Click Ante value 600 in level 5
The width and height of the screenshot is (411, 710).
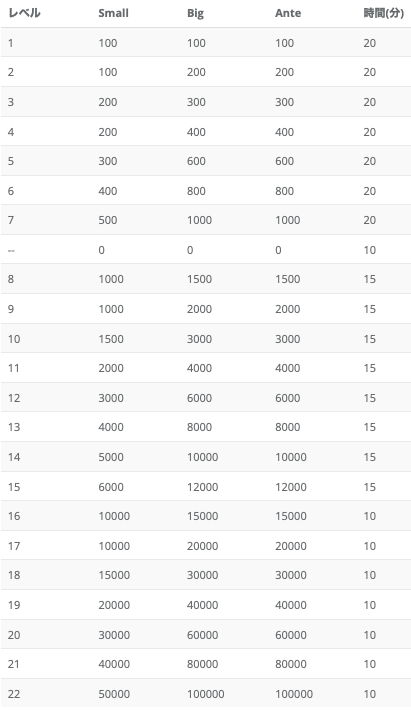click(284, 161)
